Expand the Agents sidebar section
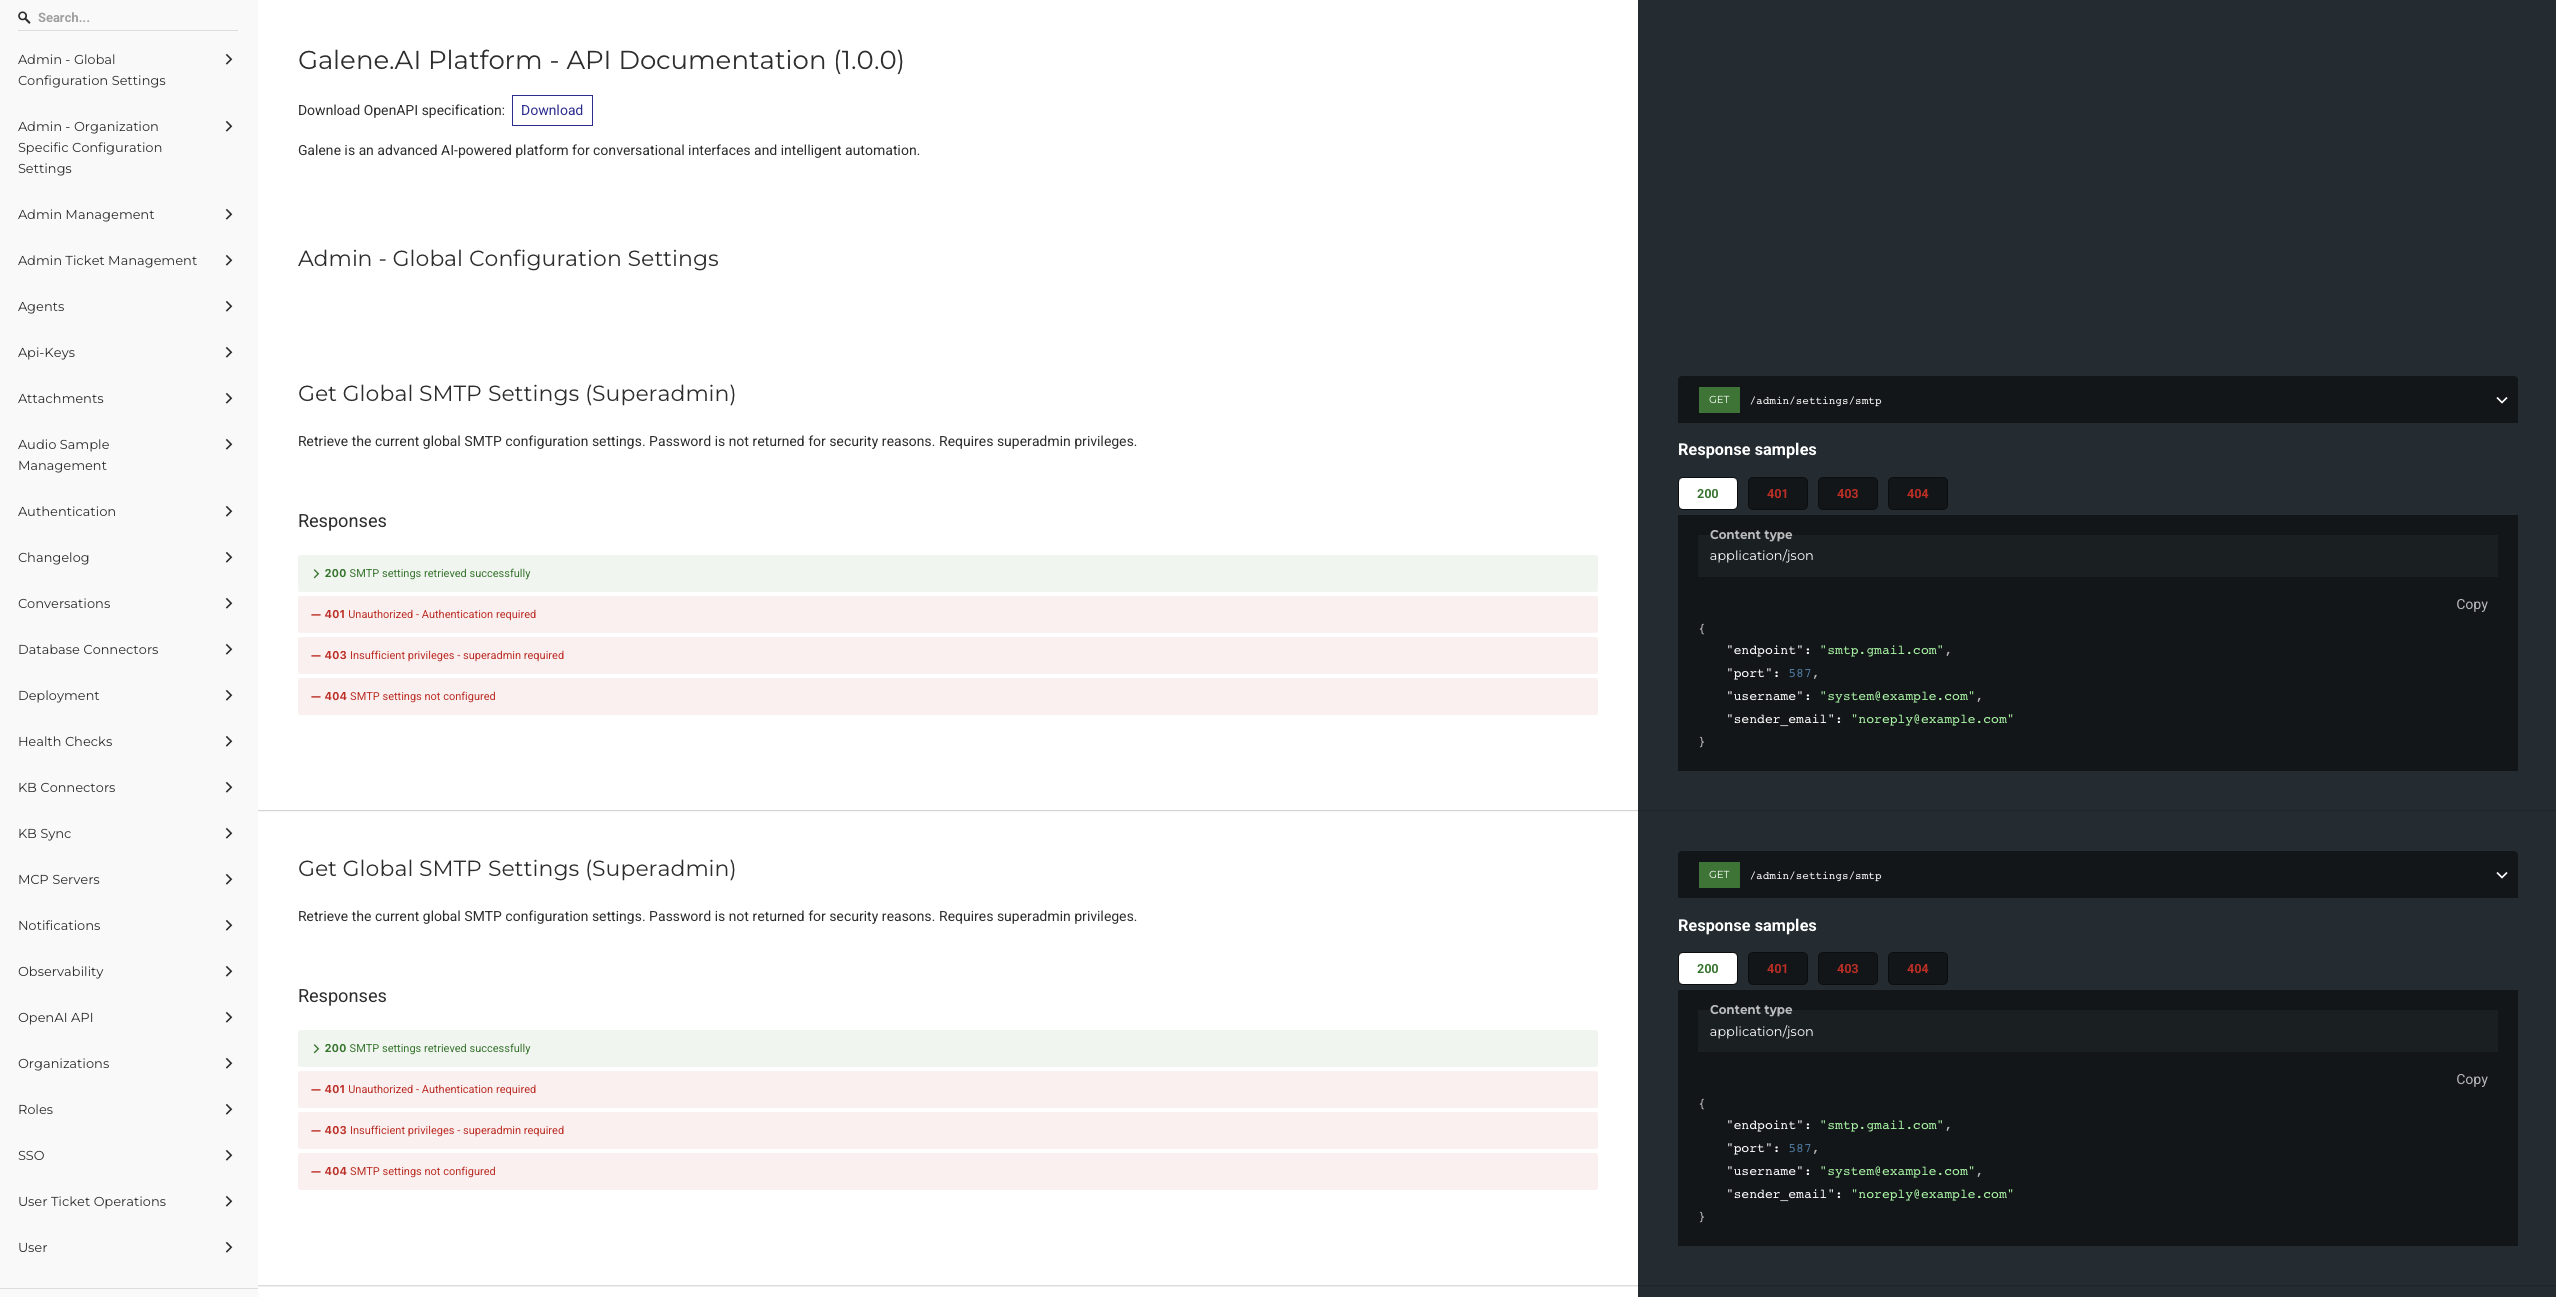Screen dimensions: 2556x1297 [x=41, y=306]
